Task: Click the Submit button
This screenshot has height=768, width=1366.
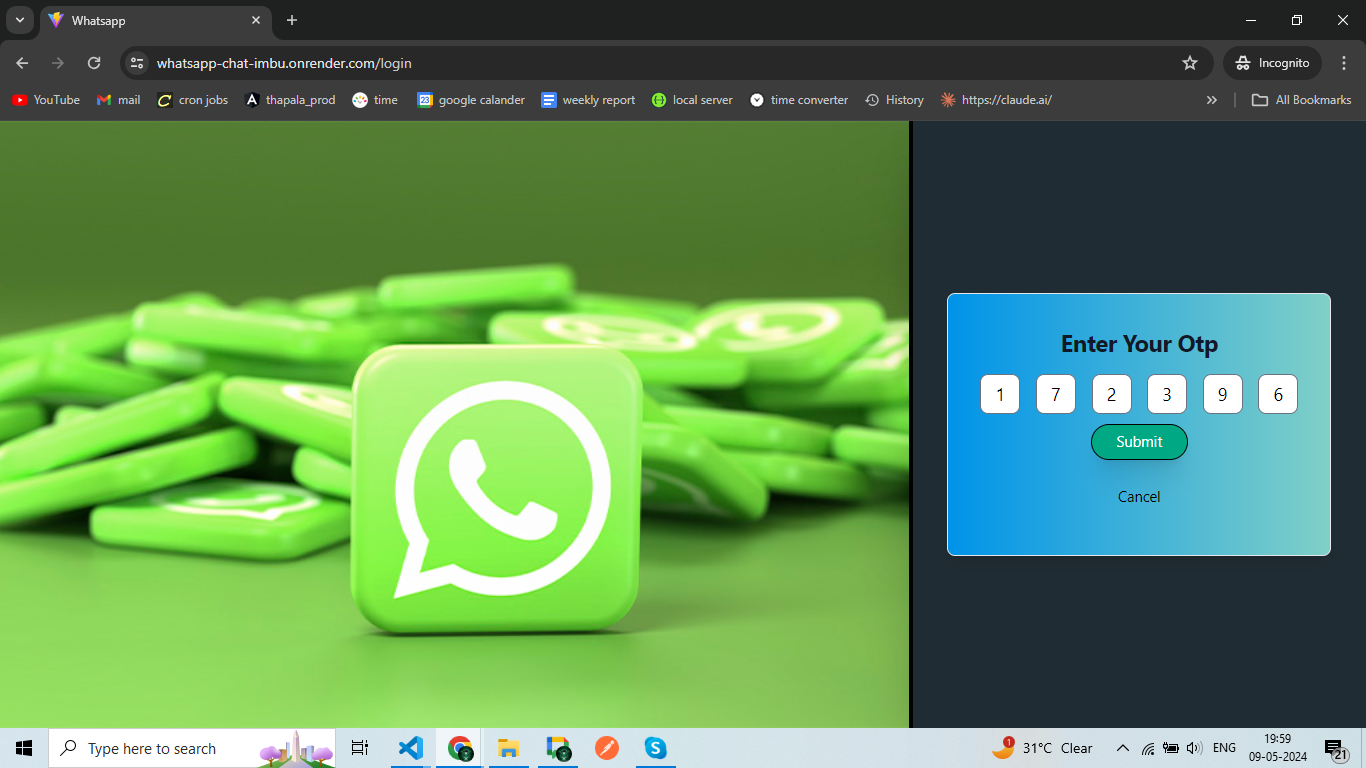Action: (1139, 442)
